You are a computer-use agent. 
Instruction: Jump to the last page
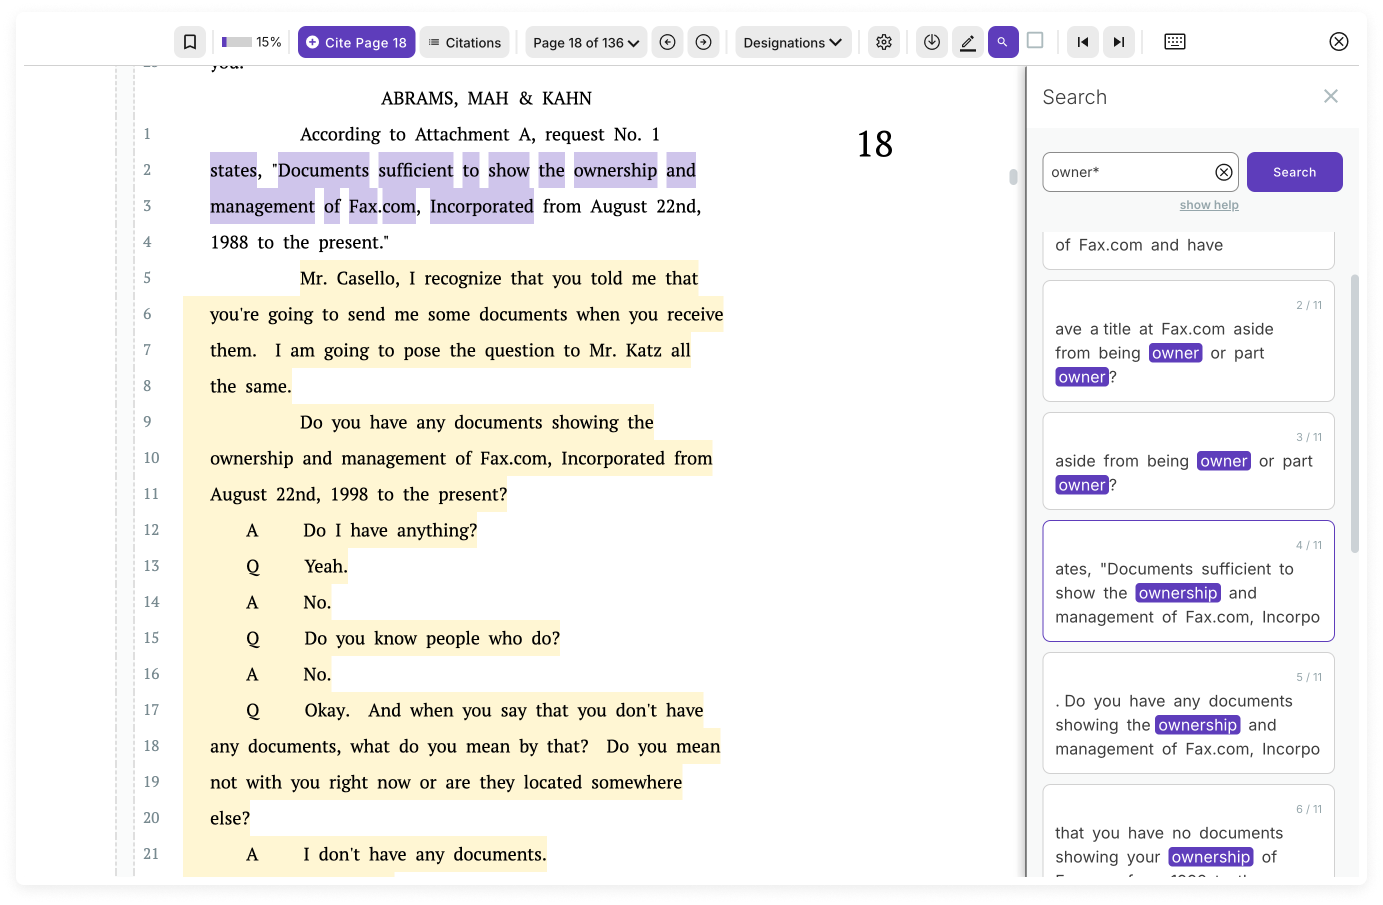click(x=1118, y=41)
